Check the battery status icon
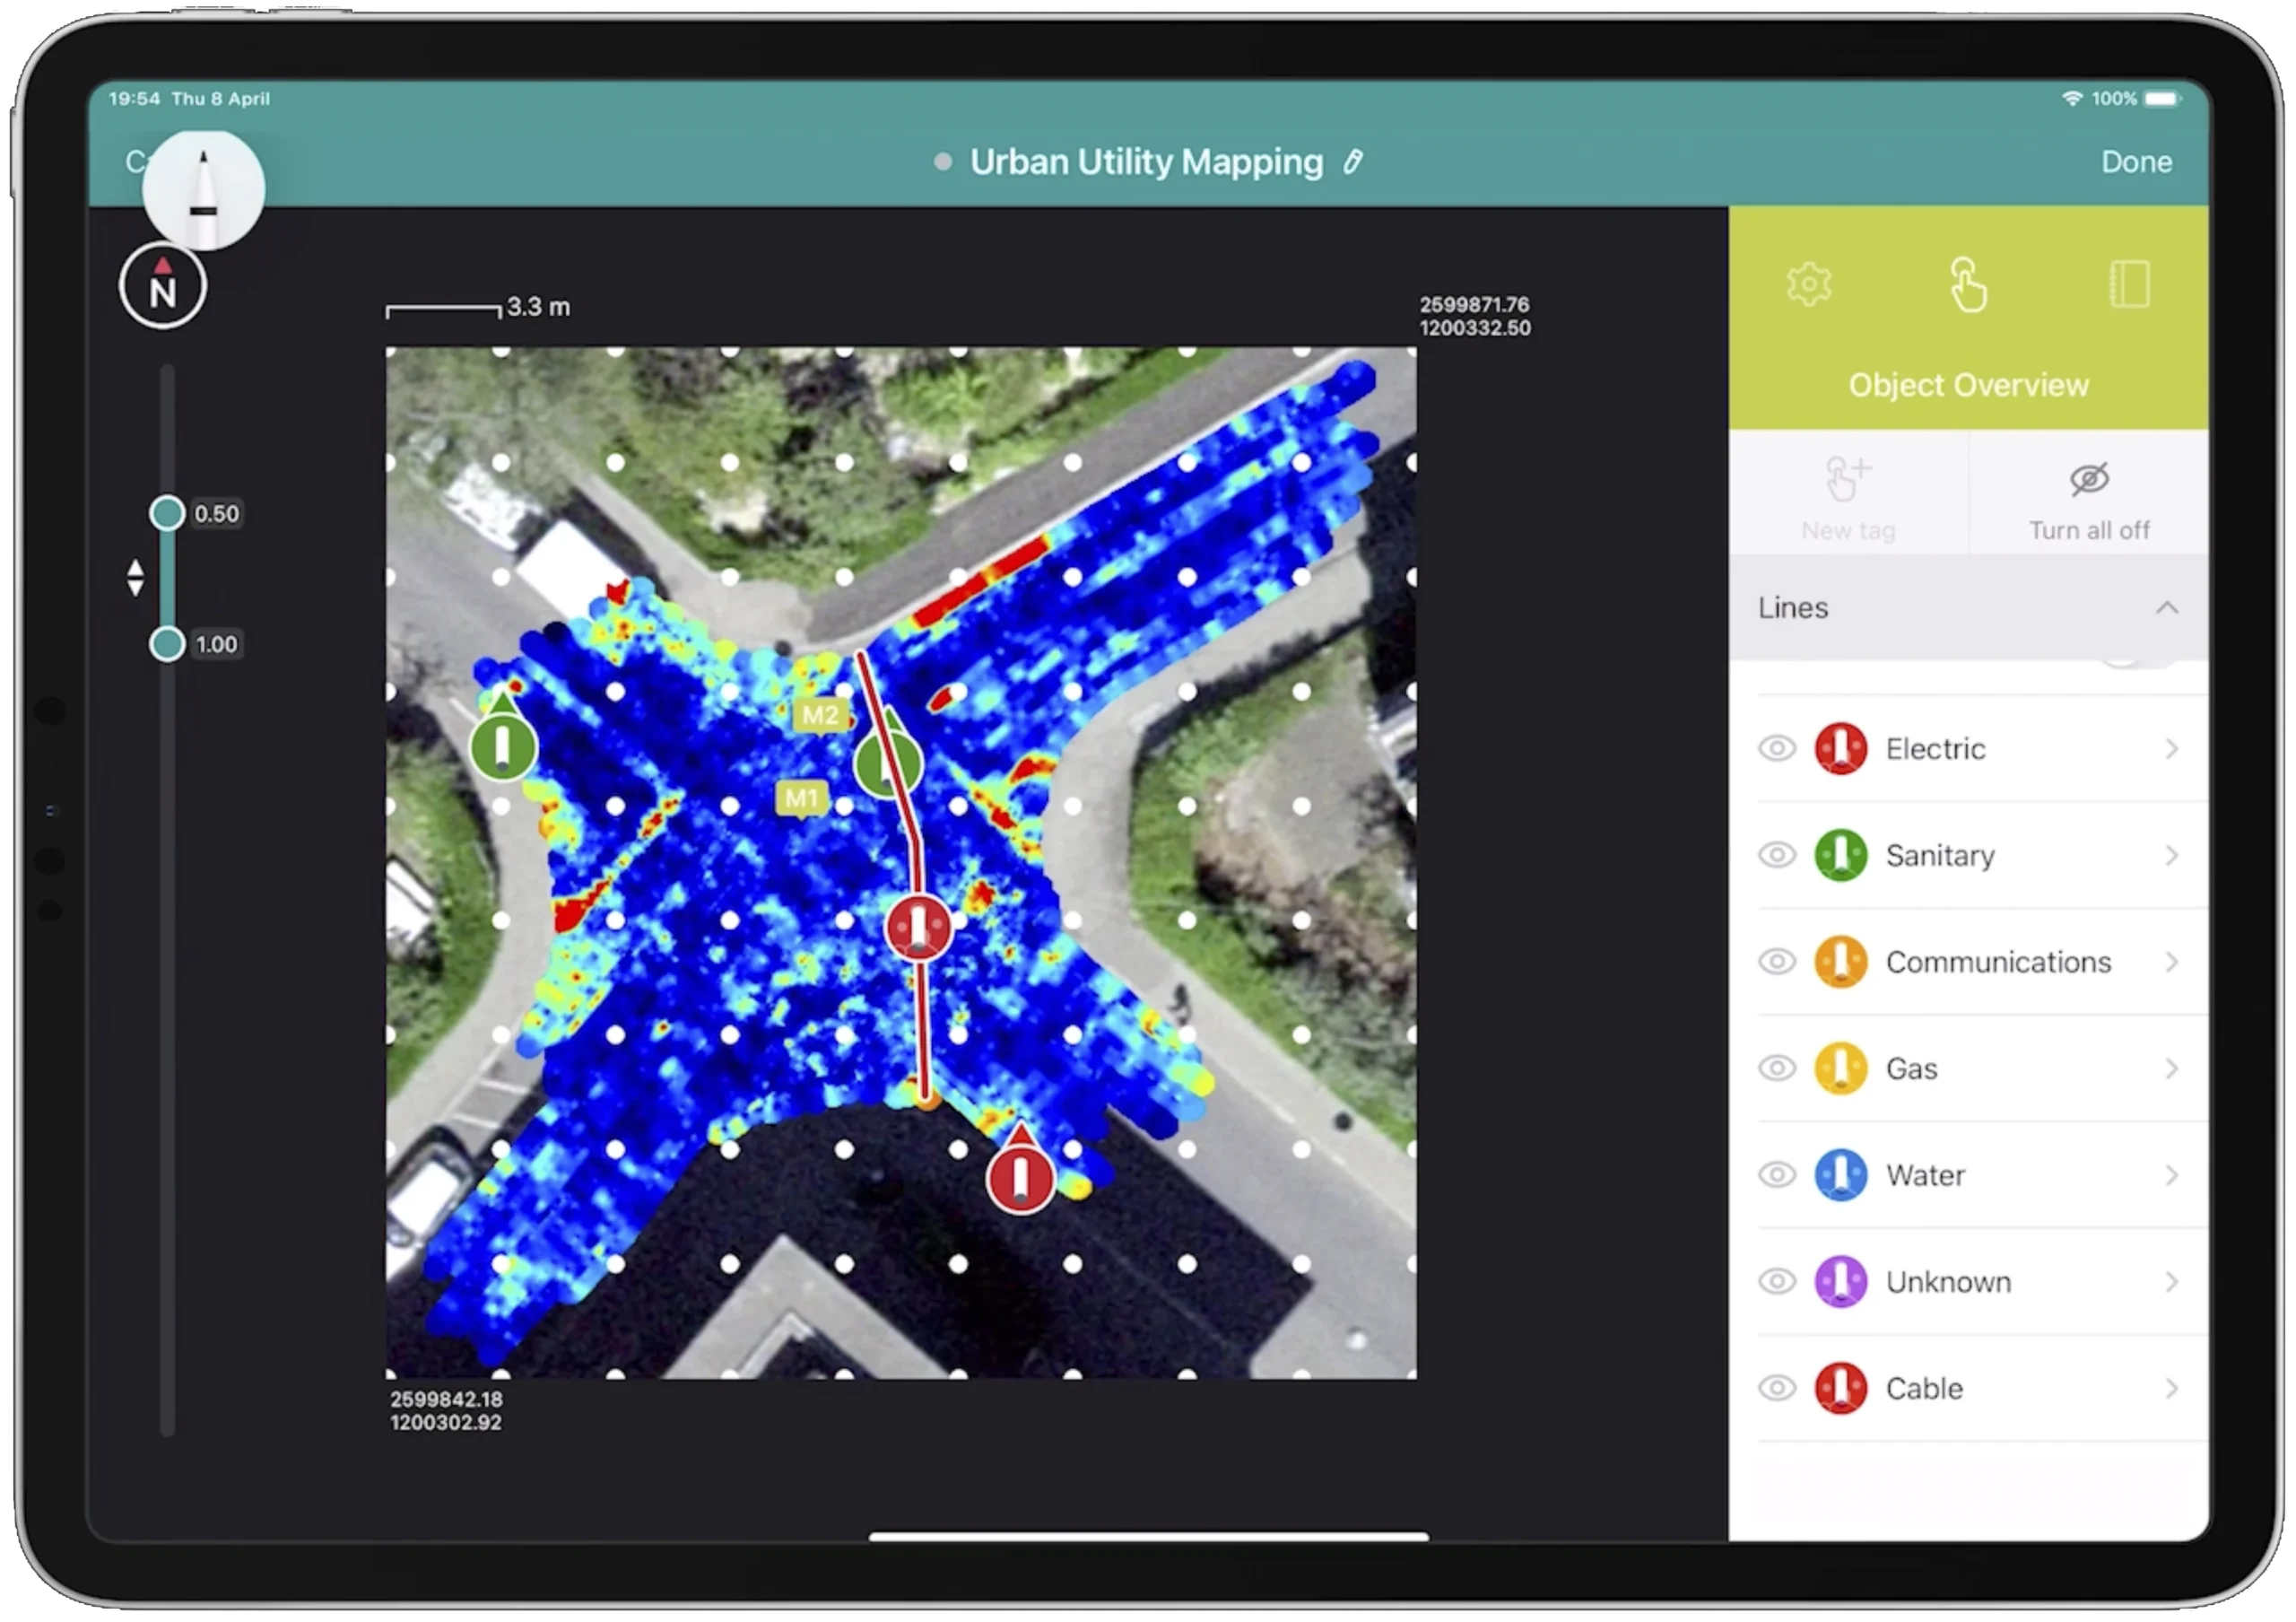2296x1622 pixels. point(2163,98)
